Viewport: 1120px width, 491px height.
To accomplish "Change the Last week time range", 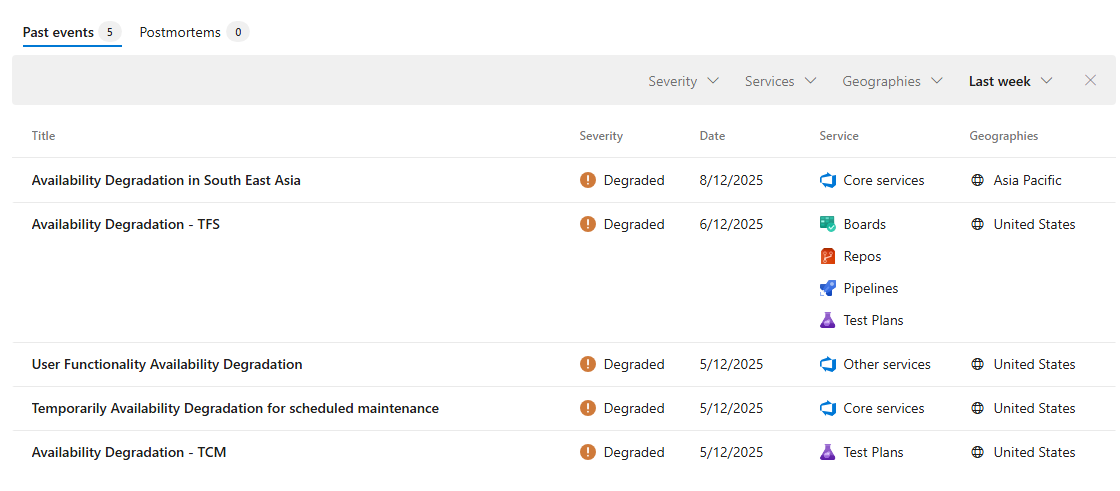I will (1010, 81).
